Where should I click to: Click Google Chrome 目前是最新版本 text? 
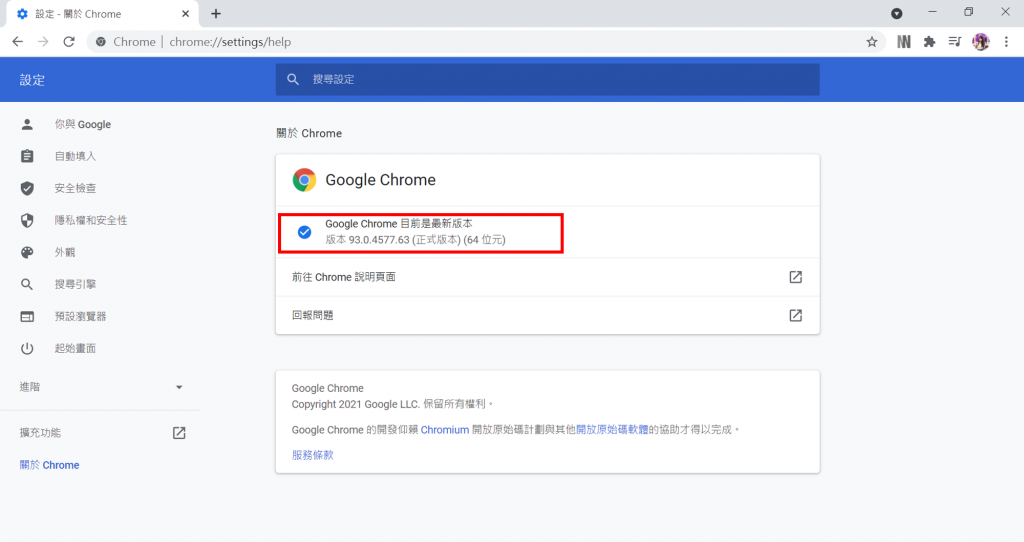399,223
